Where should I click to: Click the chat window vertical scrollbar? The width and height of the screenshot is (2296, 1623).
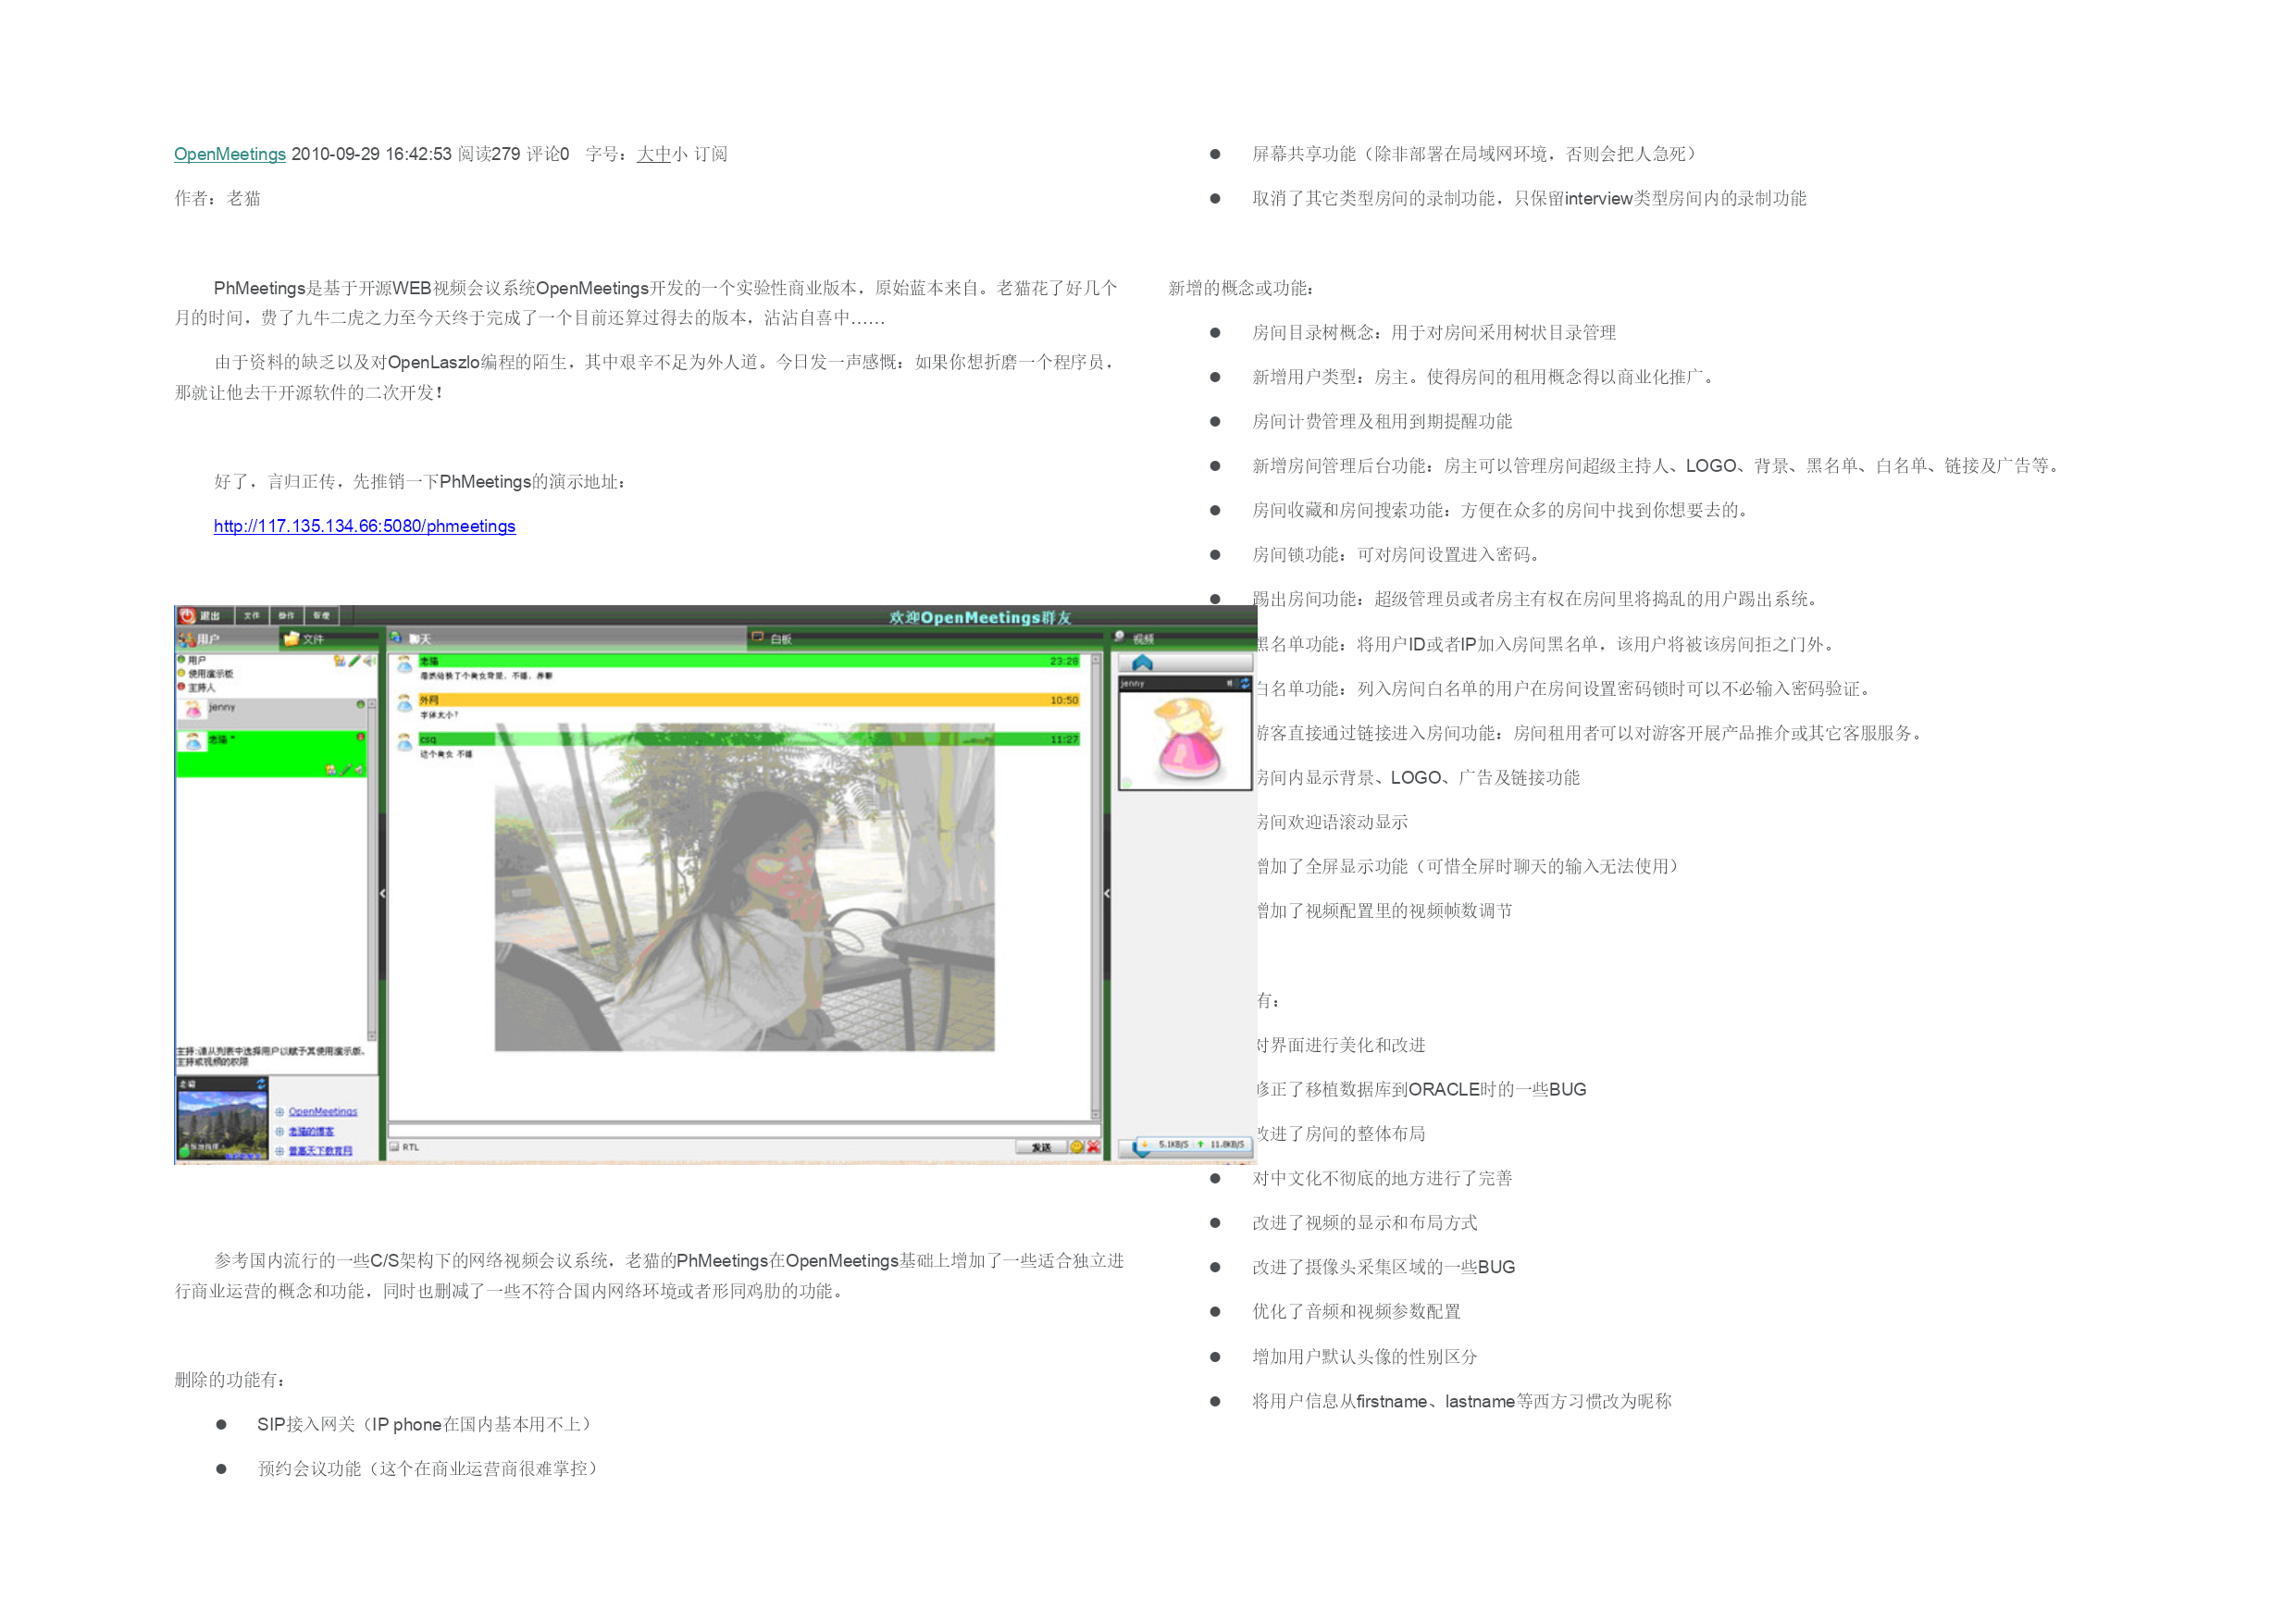point(1095,886)
